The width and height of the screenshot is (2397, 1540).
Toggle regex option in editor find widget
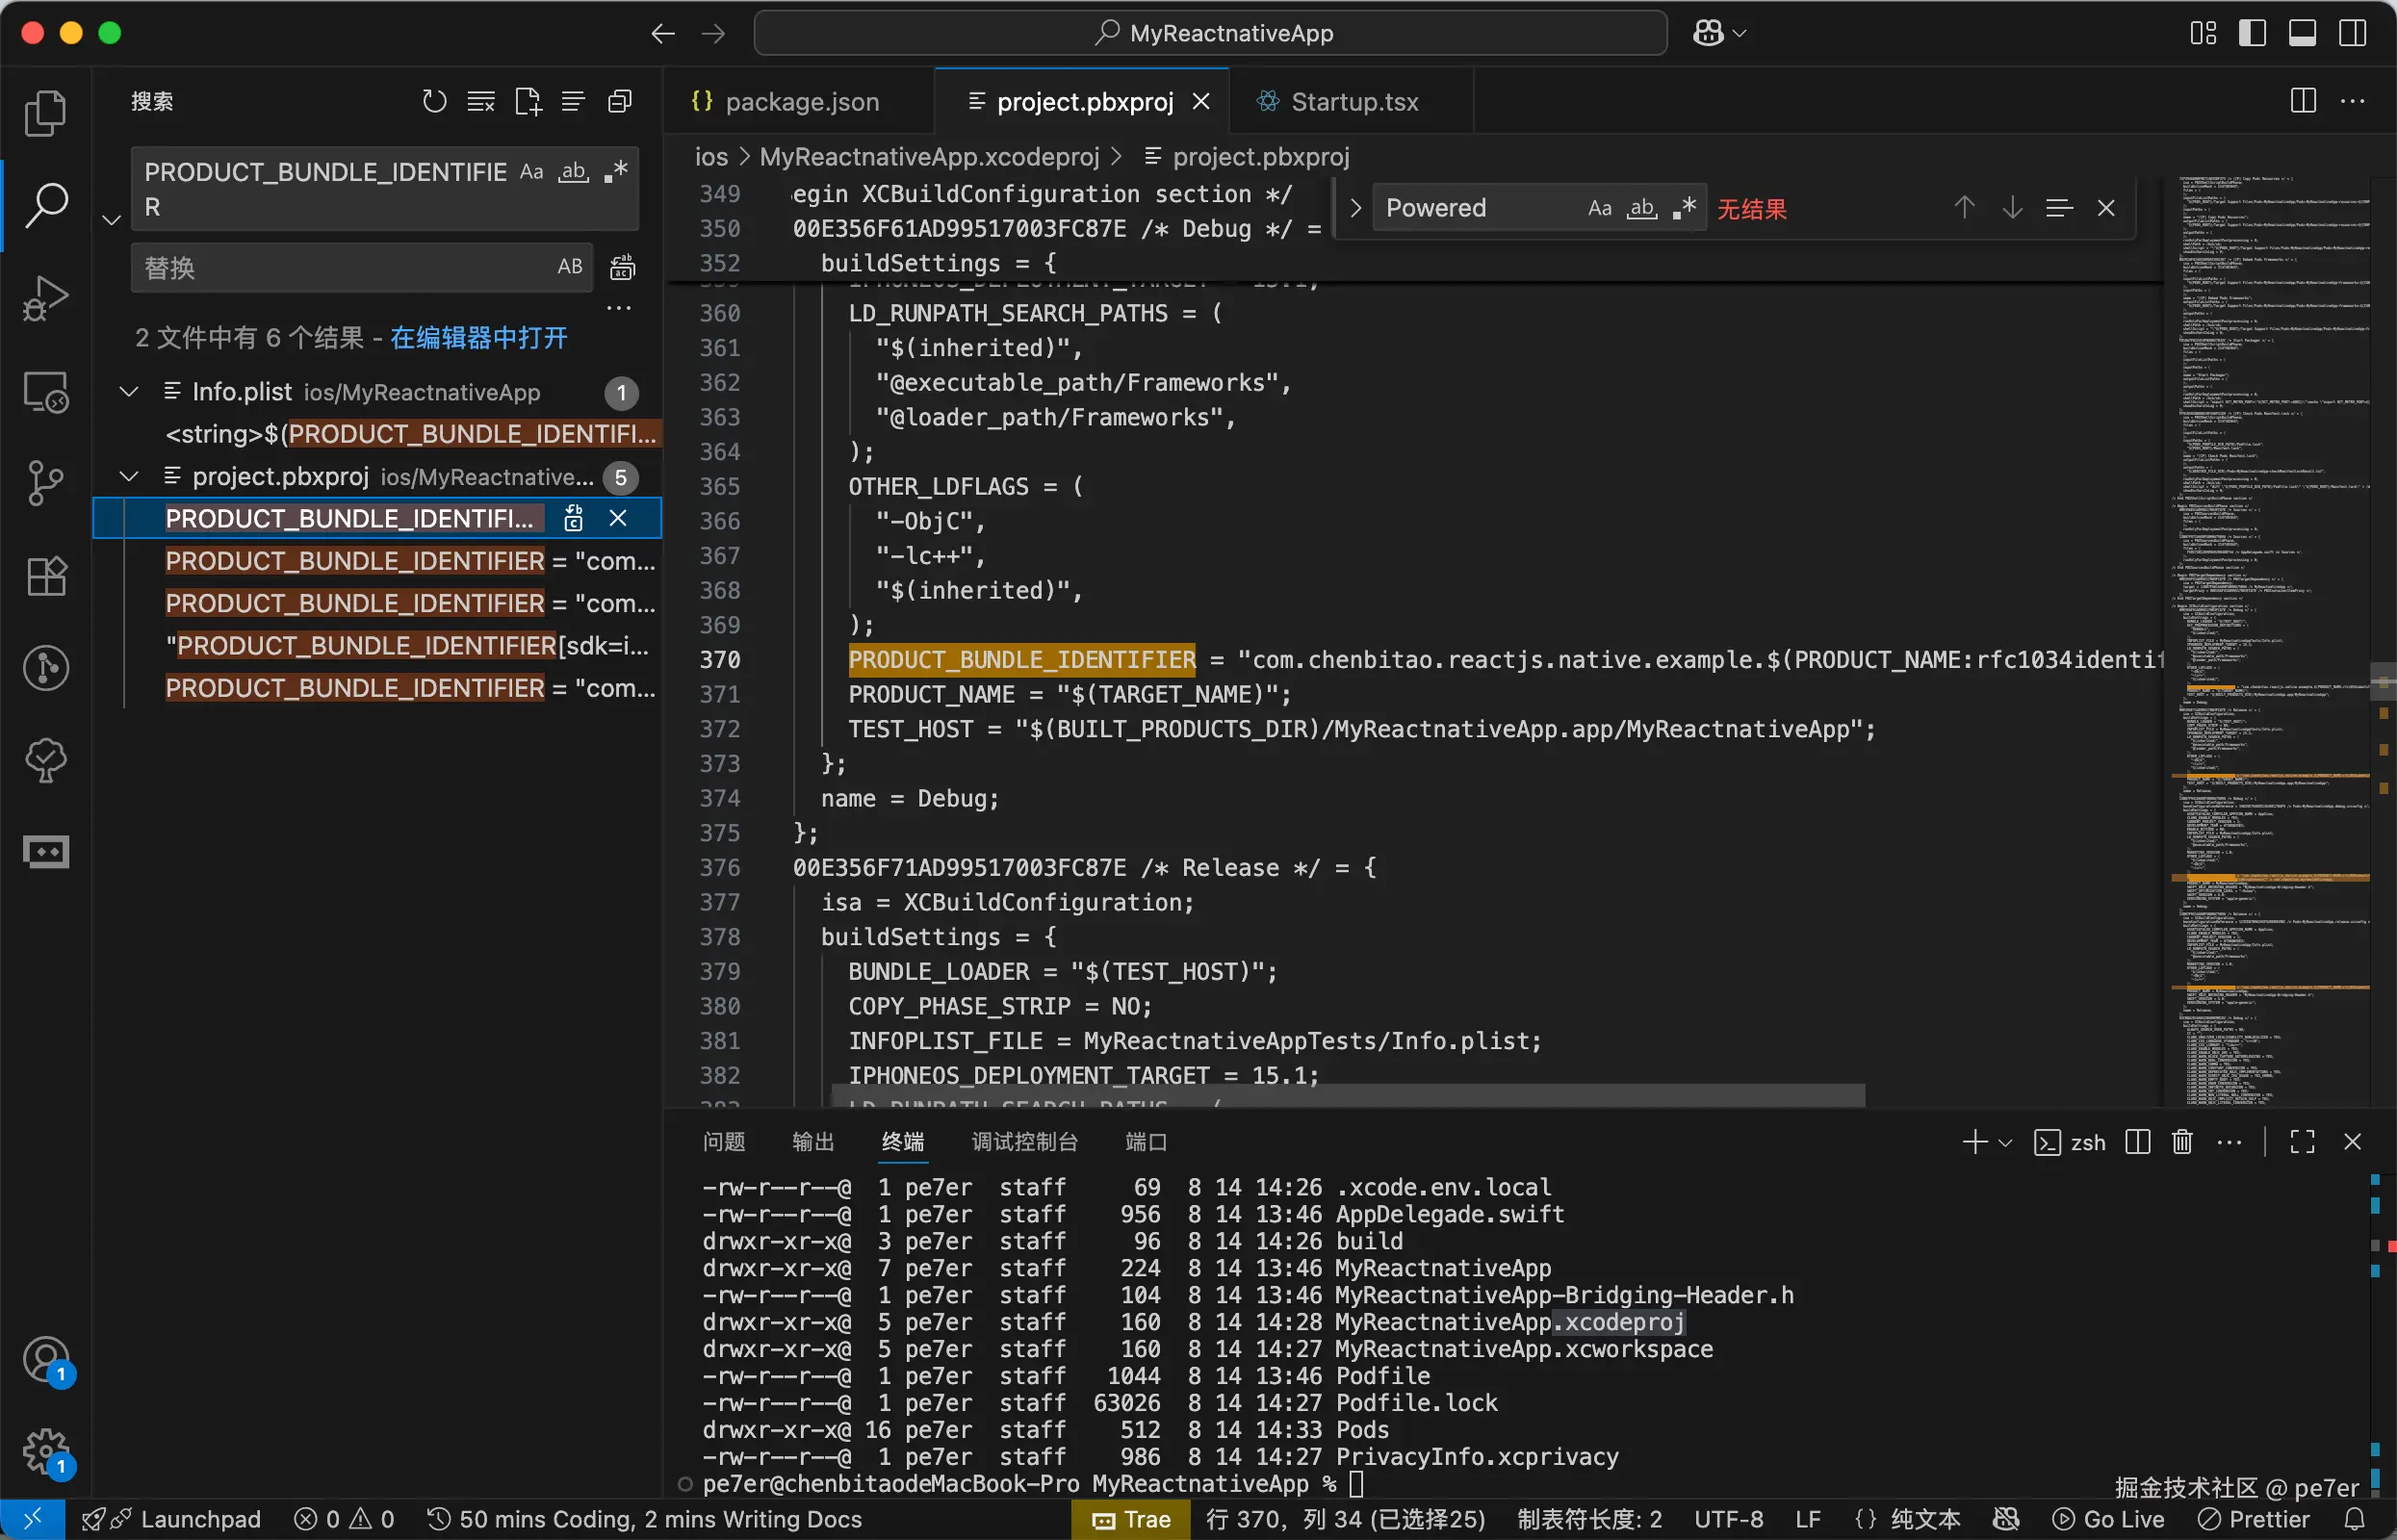click(1684, 208)
